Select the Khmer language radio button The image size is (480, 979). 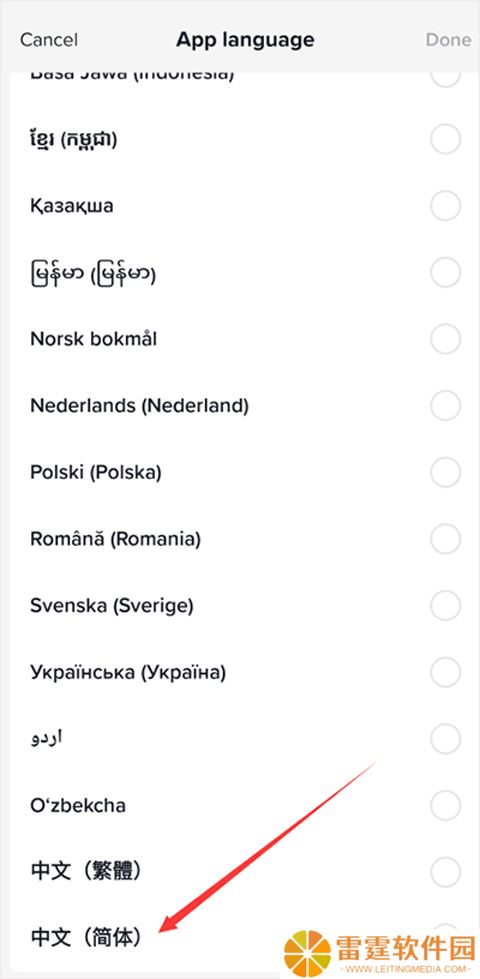pyautogui.click(x=446, y=139)
